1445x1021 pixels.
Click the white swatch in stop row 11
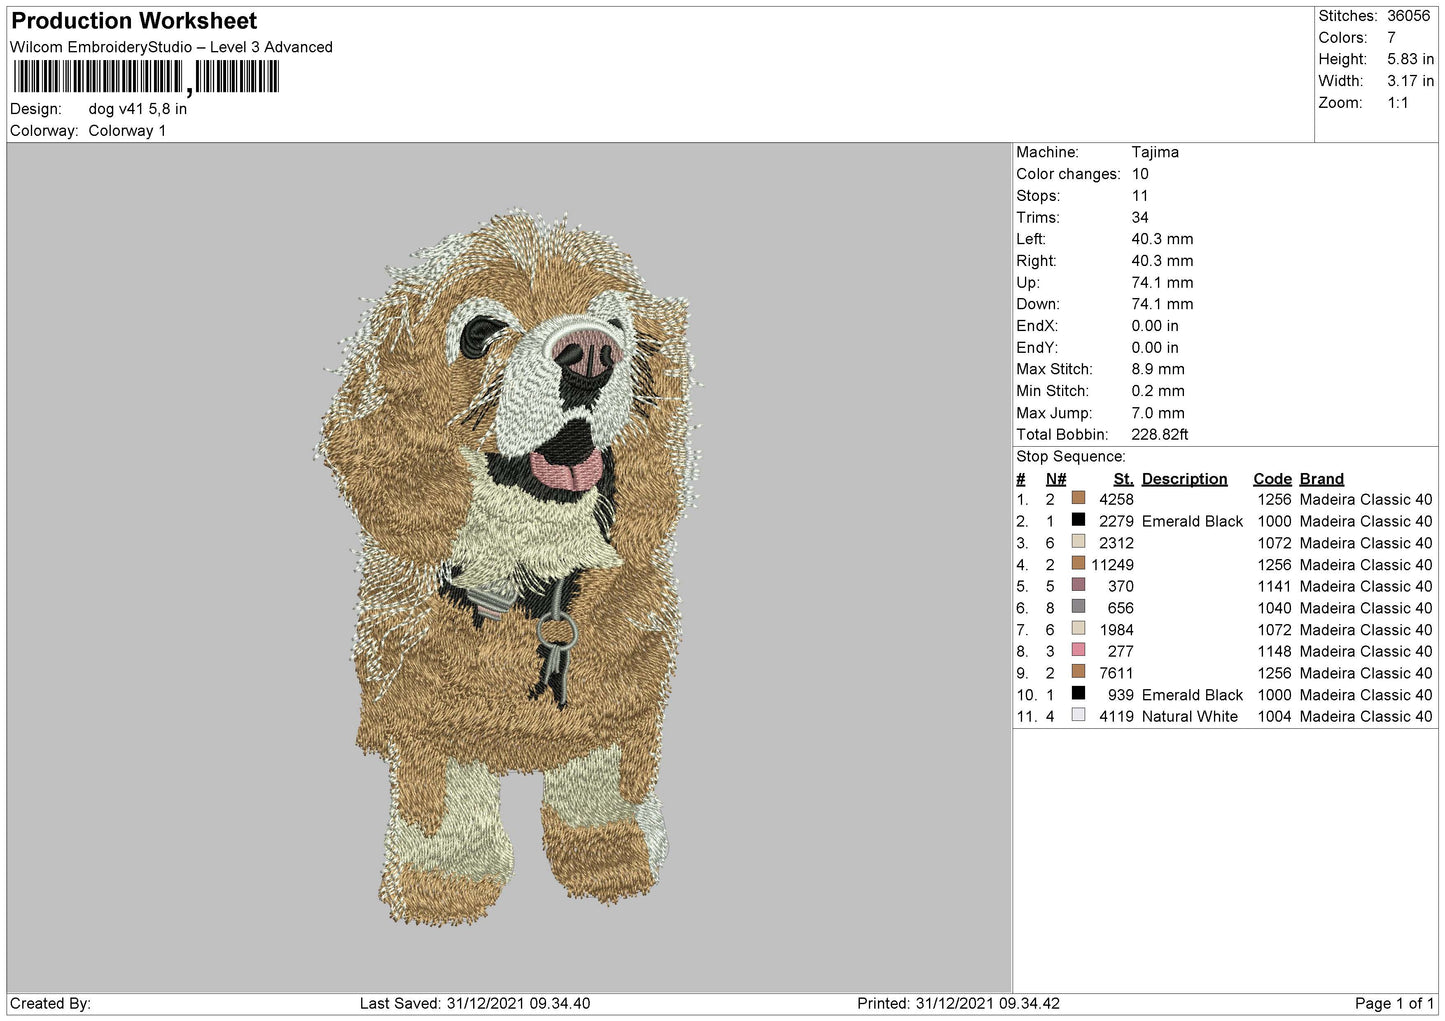coord(1078,715)
